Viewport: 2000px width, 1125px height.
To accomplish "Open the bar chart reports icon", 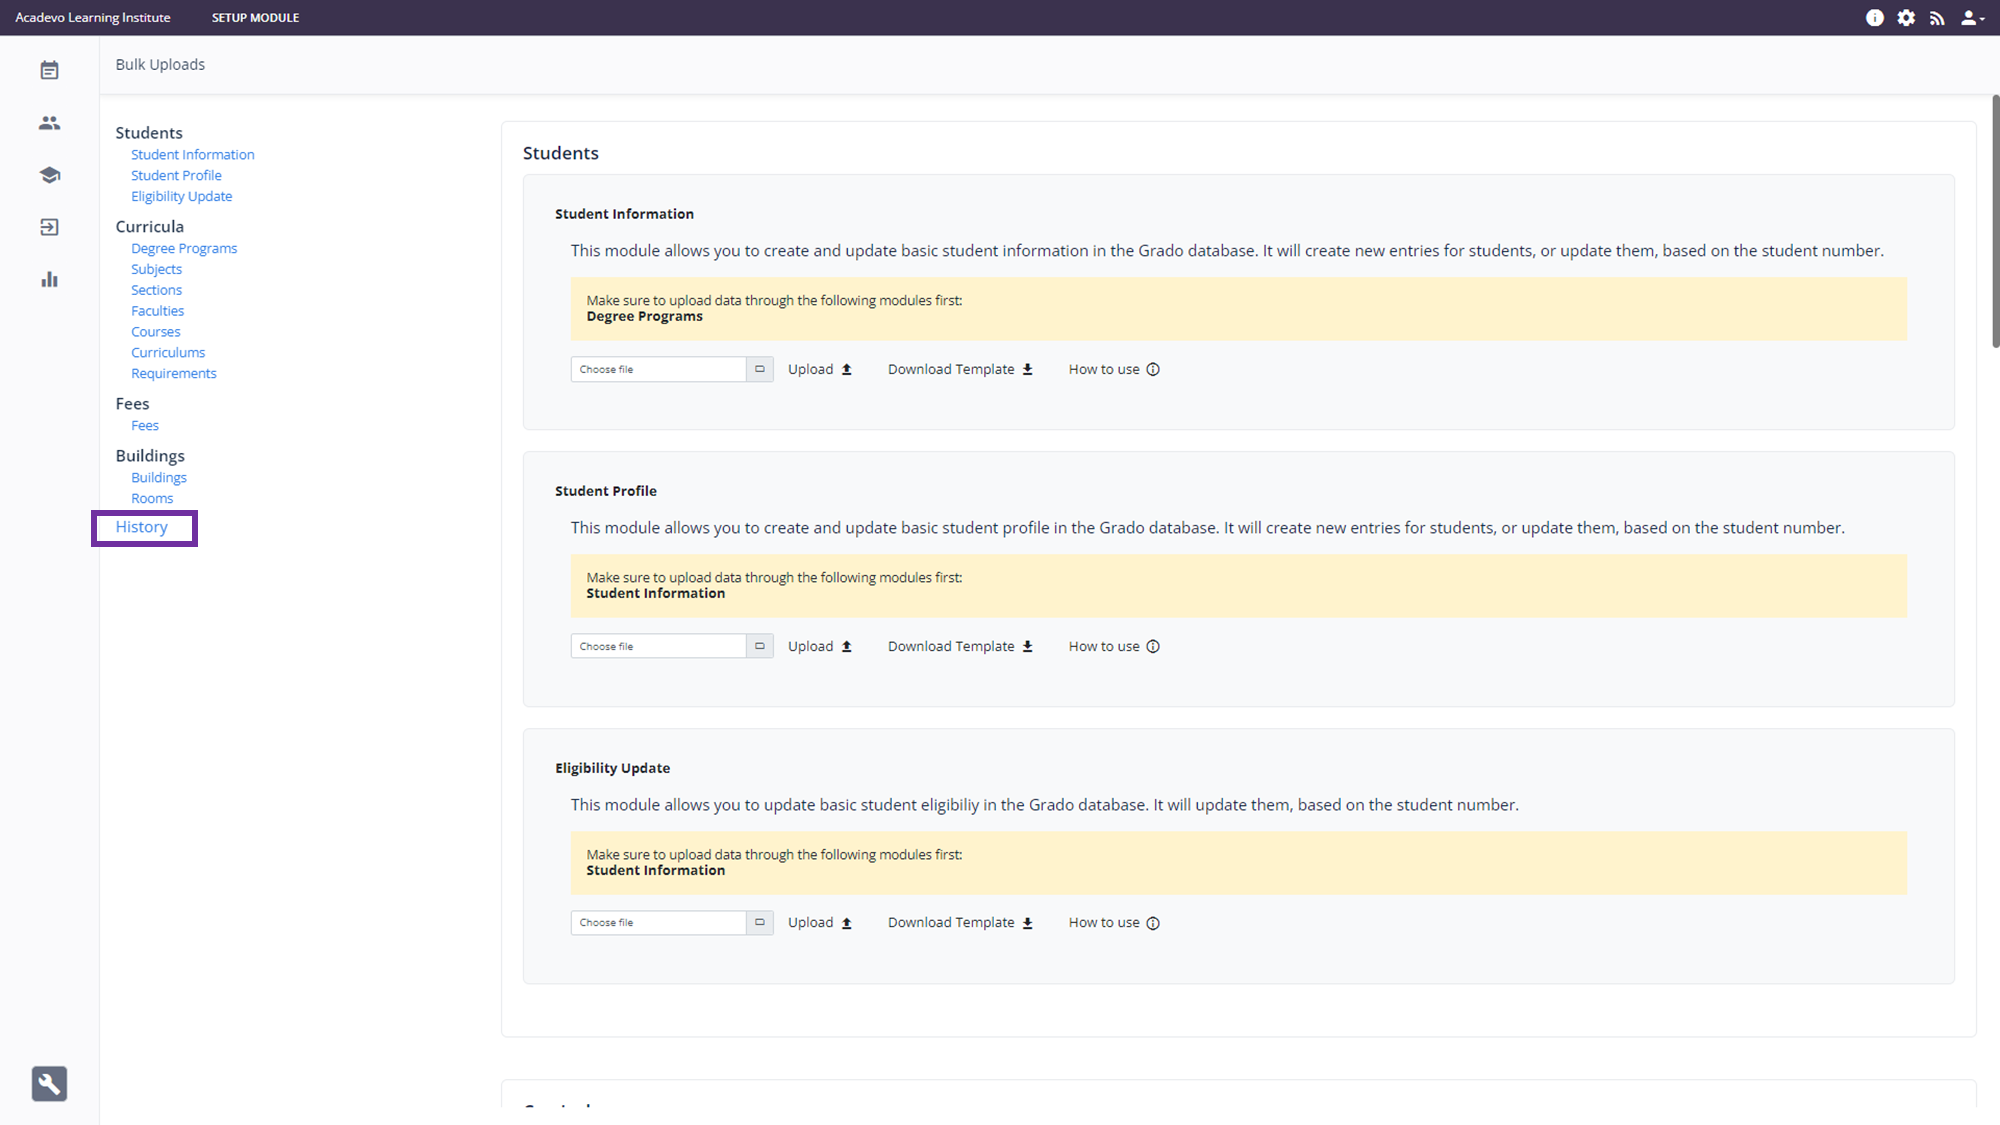I will coord(49,279).
